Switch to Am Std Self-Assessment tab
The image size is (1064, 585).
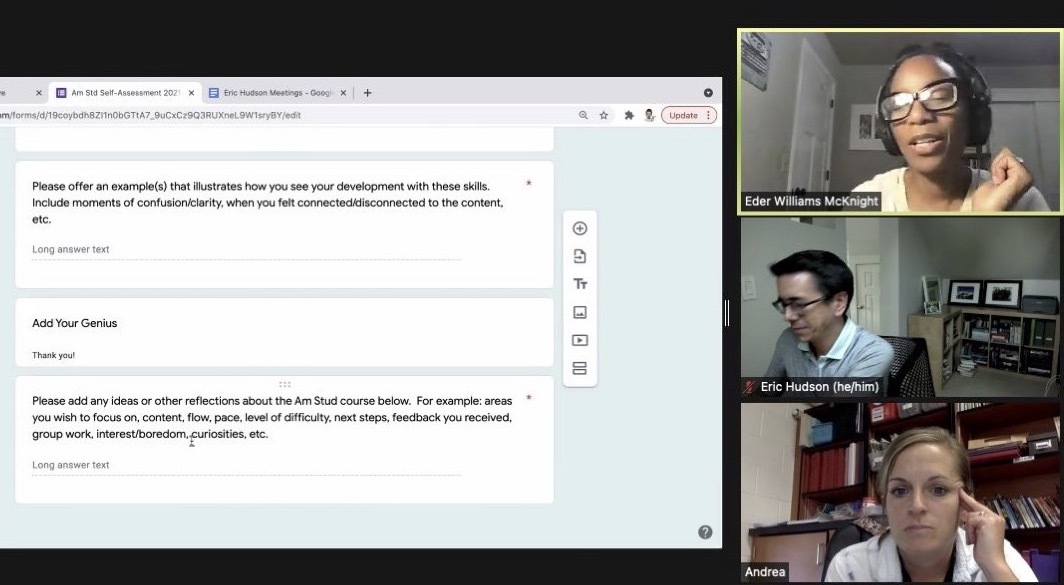click(125, 93)
